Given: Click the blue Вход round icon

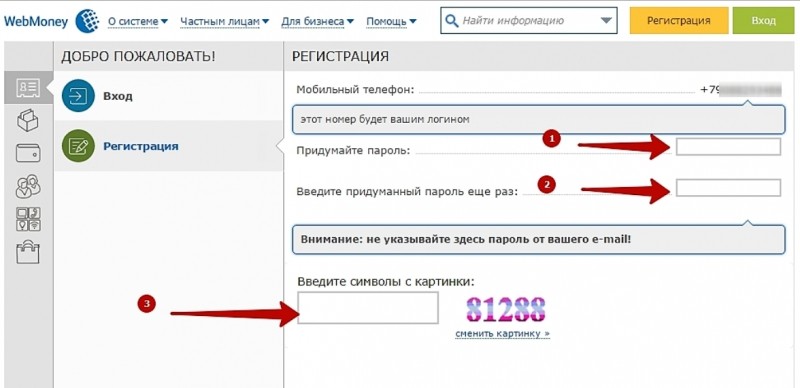Looking at the screenshot, I should (78, 96).
